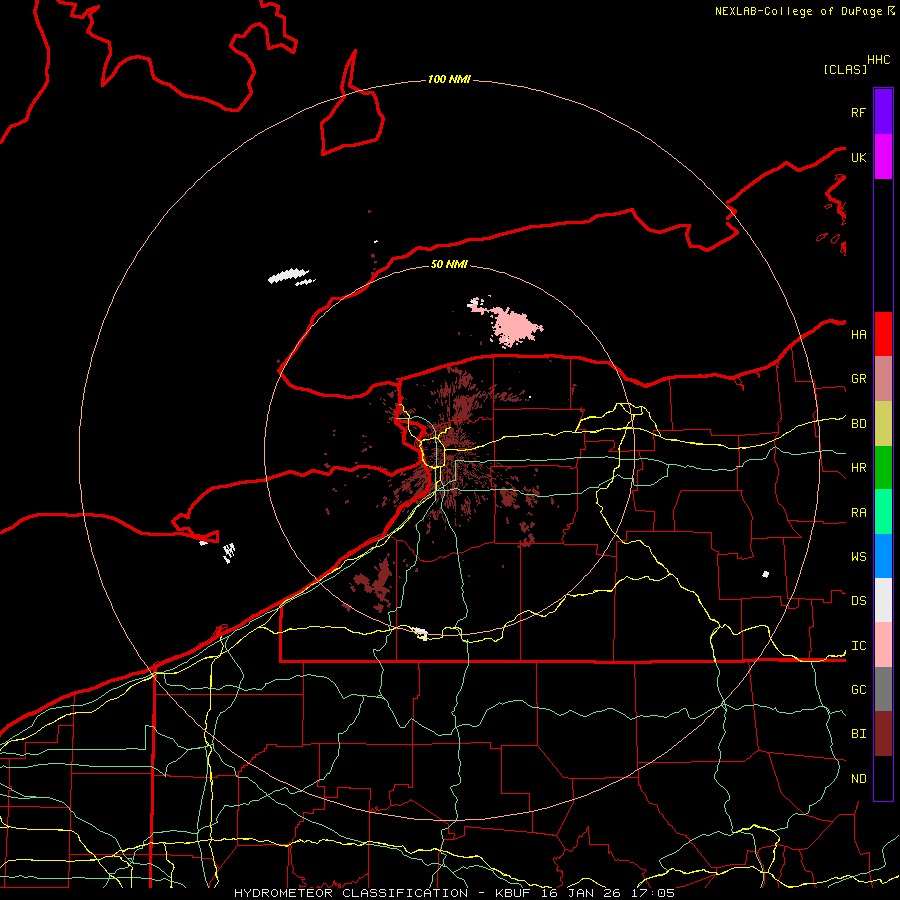Click the RA legend label
Screen dimensions: 900x900
coord(858,512)
